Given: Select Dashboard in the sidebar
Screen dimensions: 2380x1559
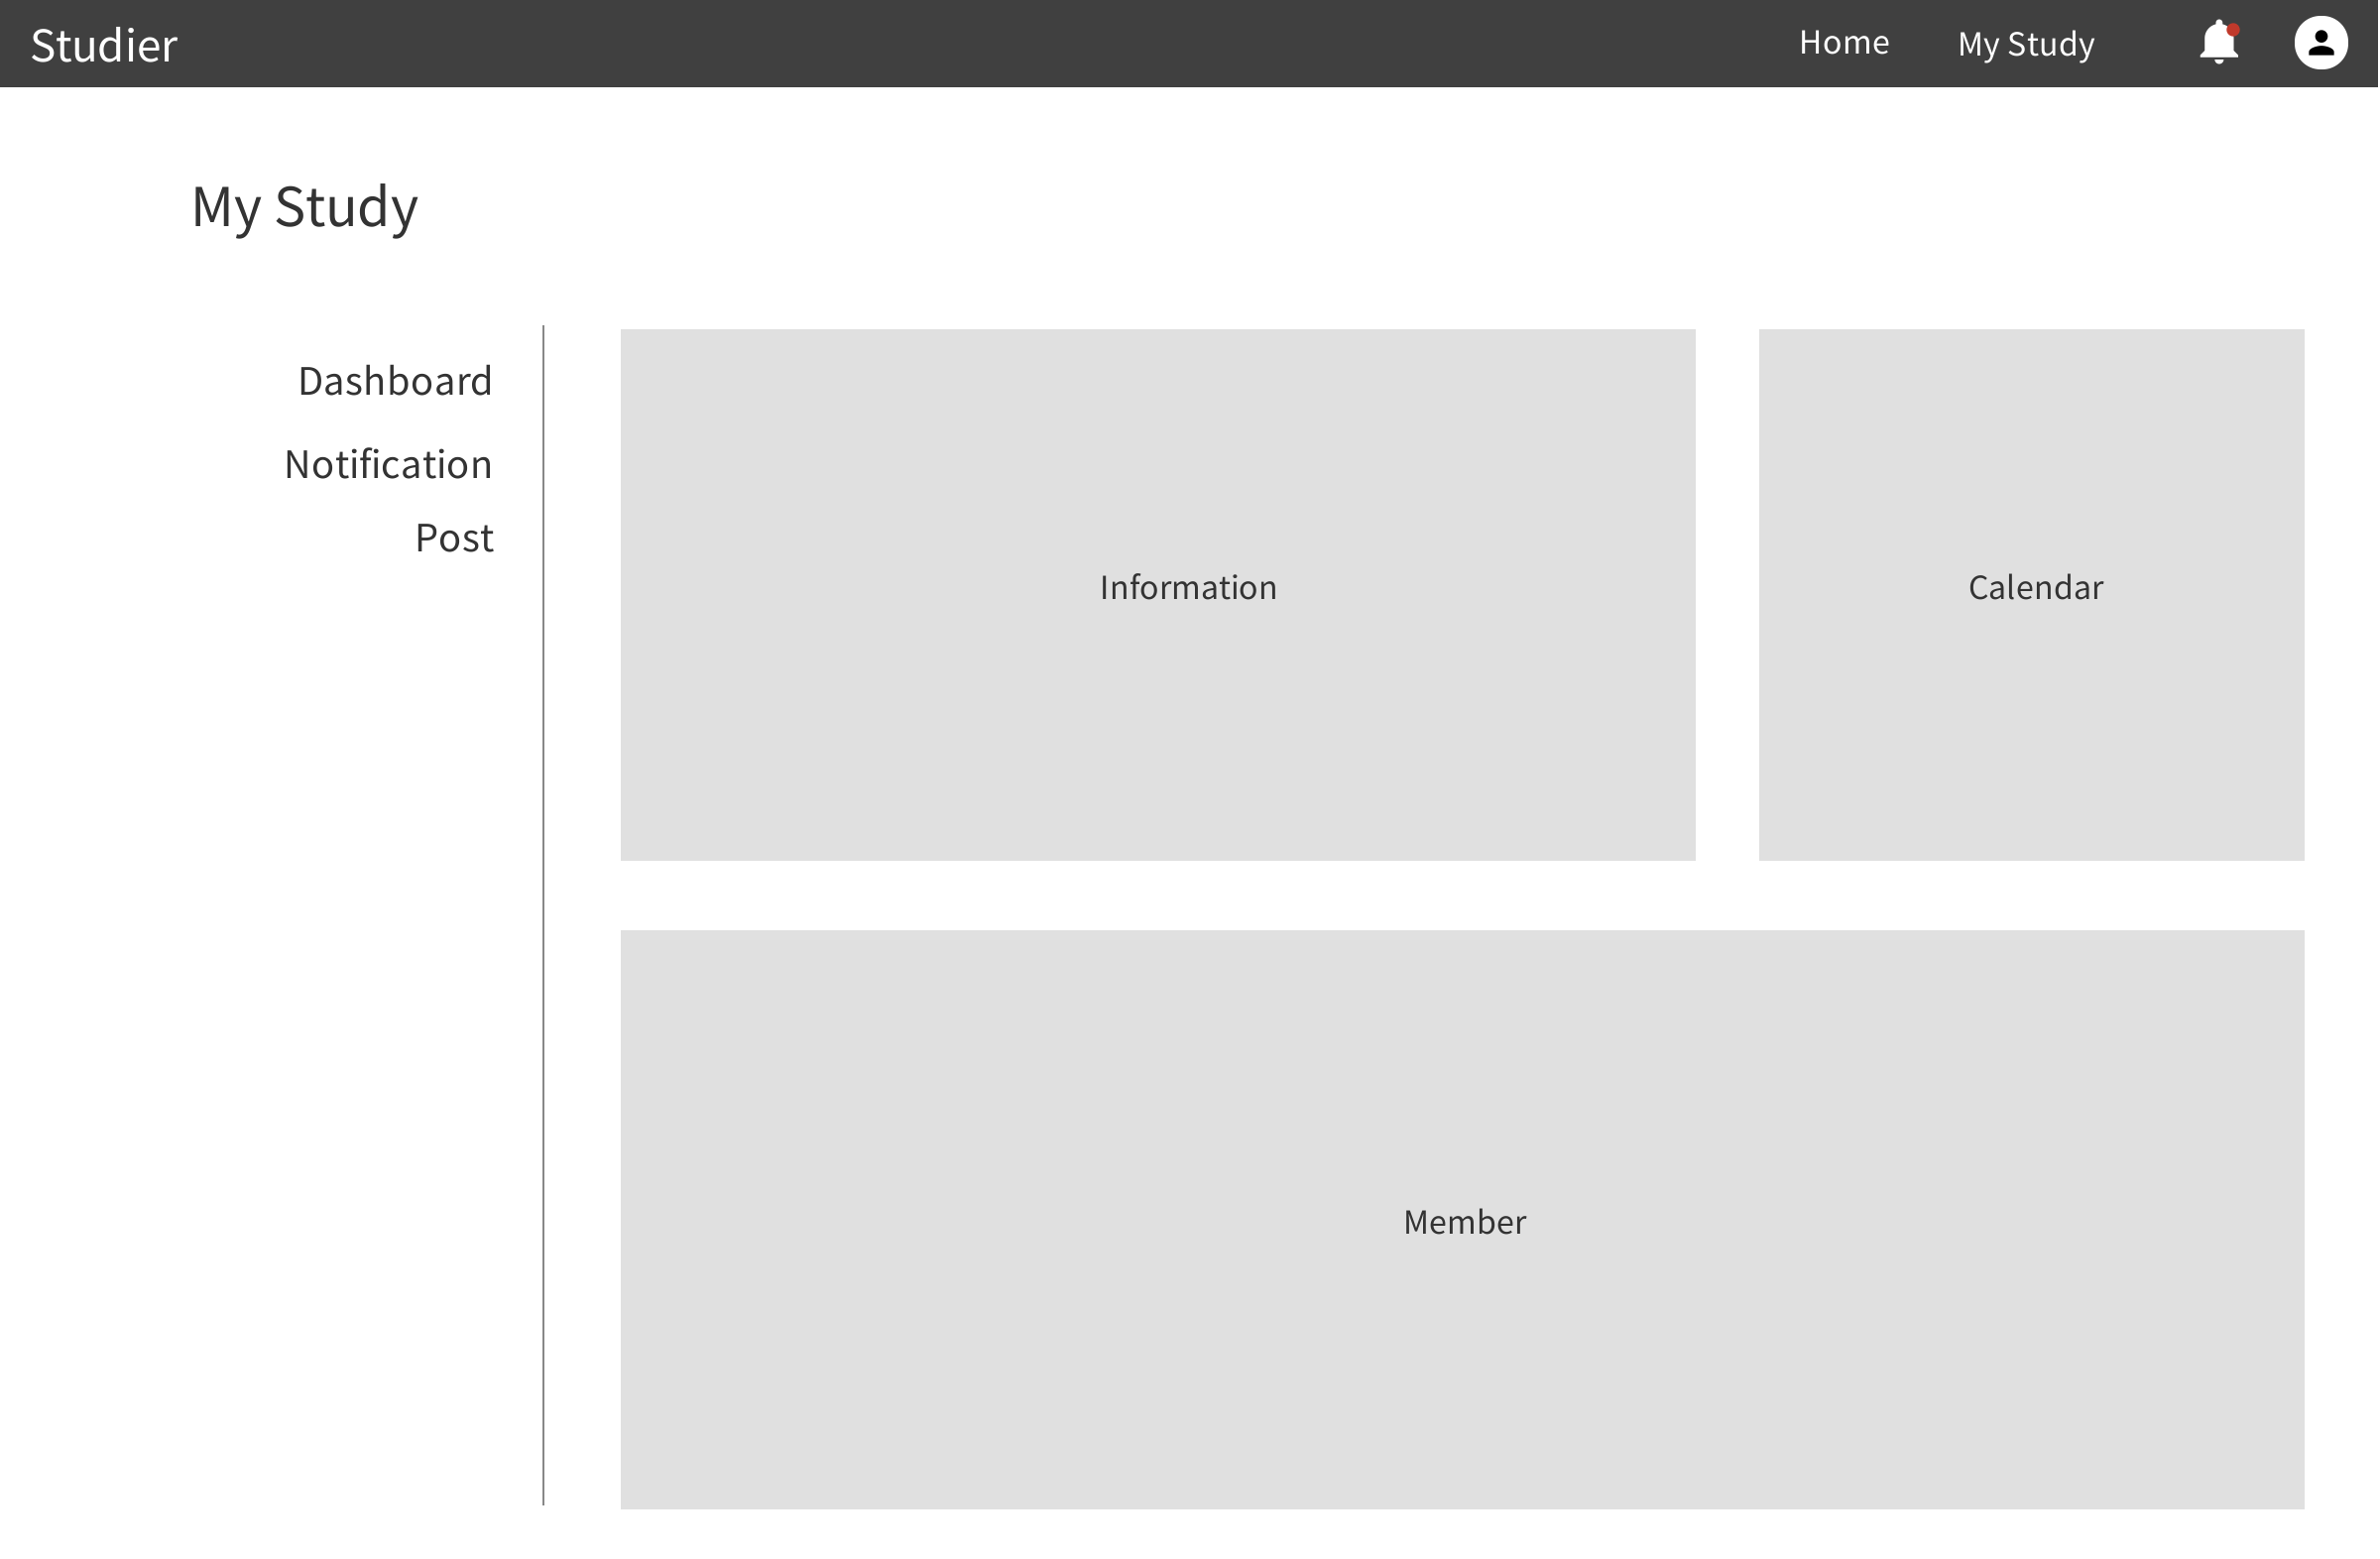Looking at the screenshot, I should pyautogui.click(x=395, y=381).
